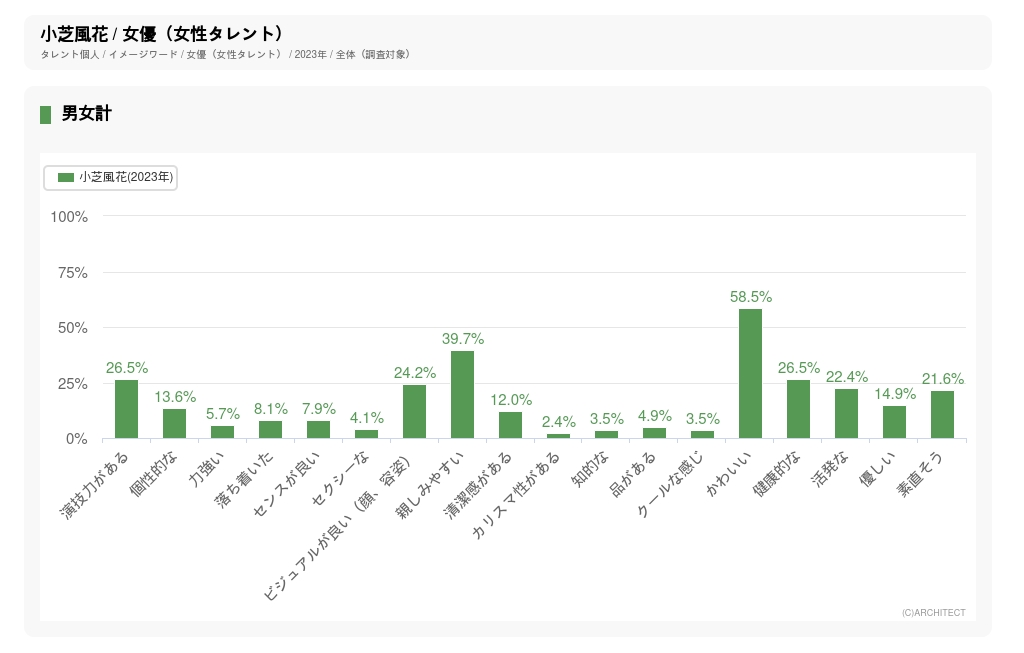Viewport: 1024px width, 653px height.
Task: Click the ビジュアルが良い 24.2% bar
Action: tap(414, 411)
